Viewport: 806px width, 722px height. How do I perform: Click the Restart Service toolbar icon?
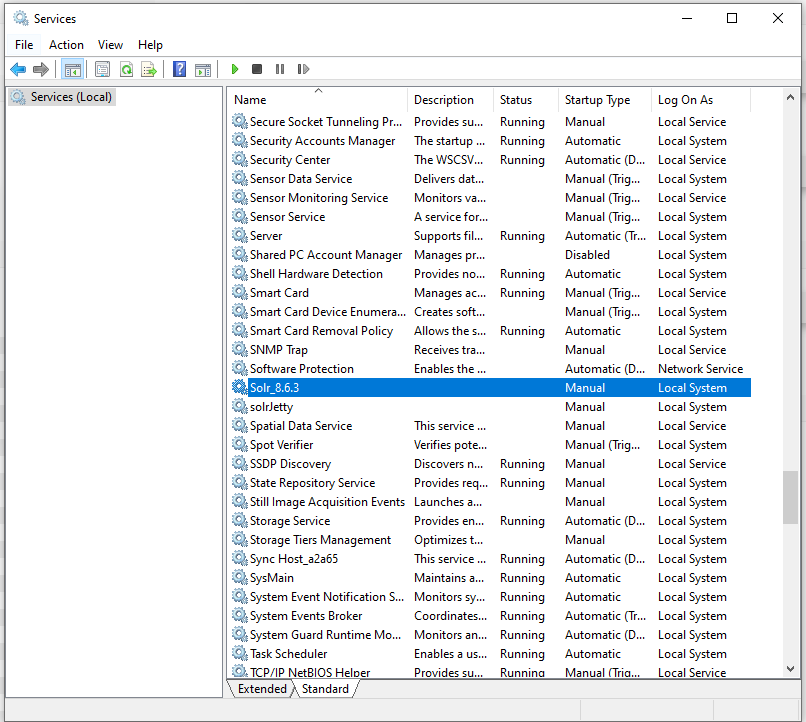(x=303, y=69)
